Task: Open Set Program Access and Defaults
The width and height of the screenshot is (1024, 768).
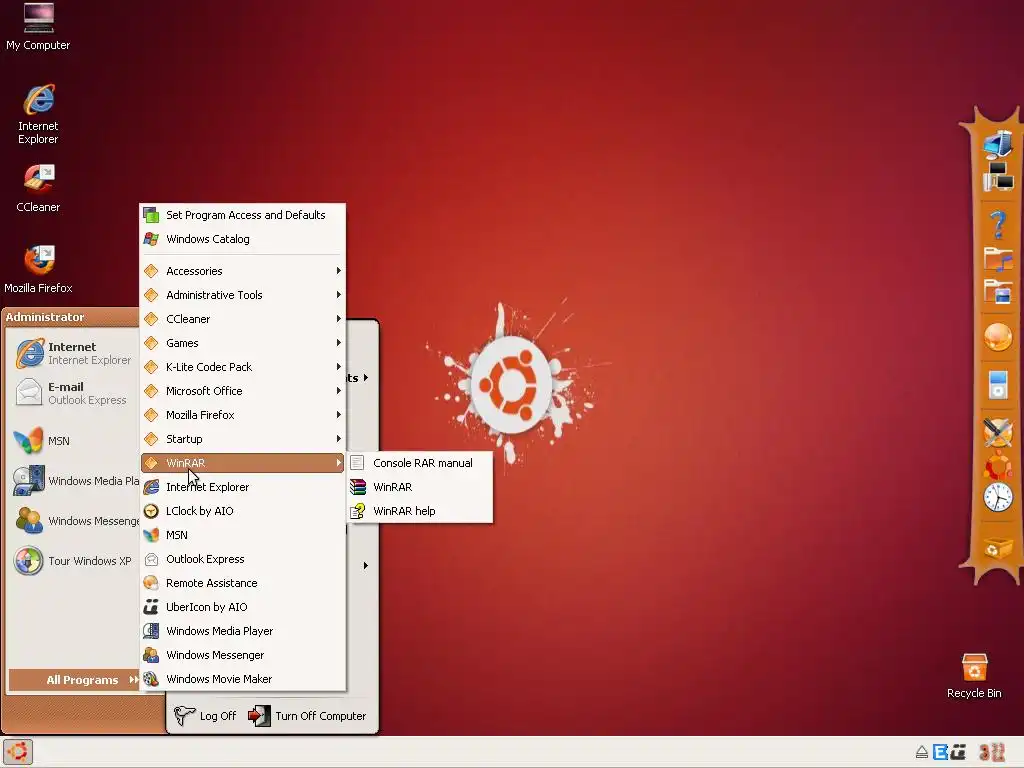Action: (x=243, y=215)
